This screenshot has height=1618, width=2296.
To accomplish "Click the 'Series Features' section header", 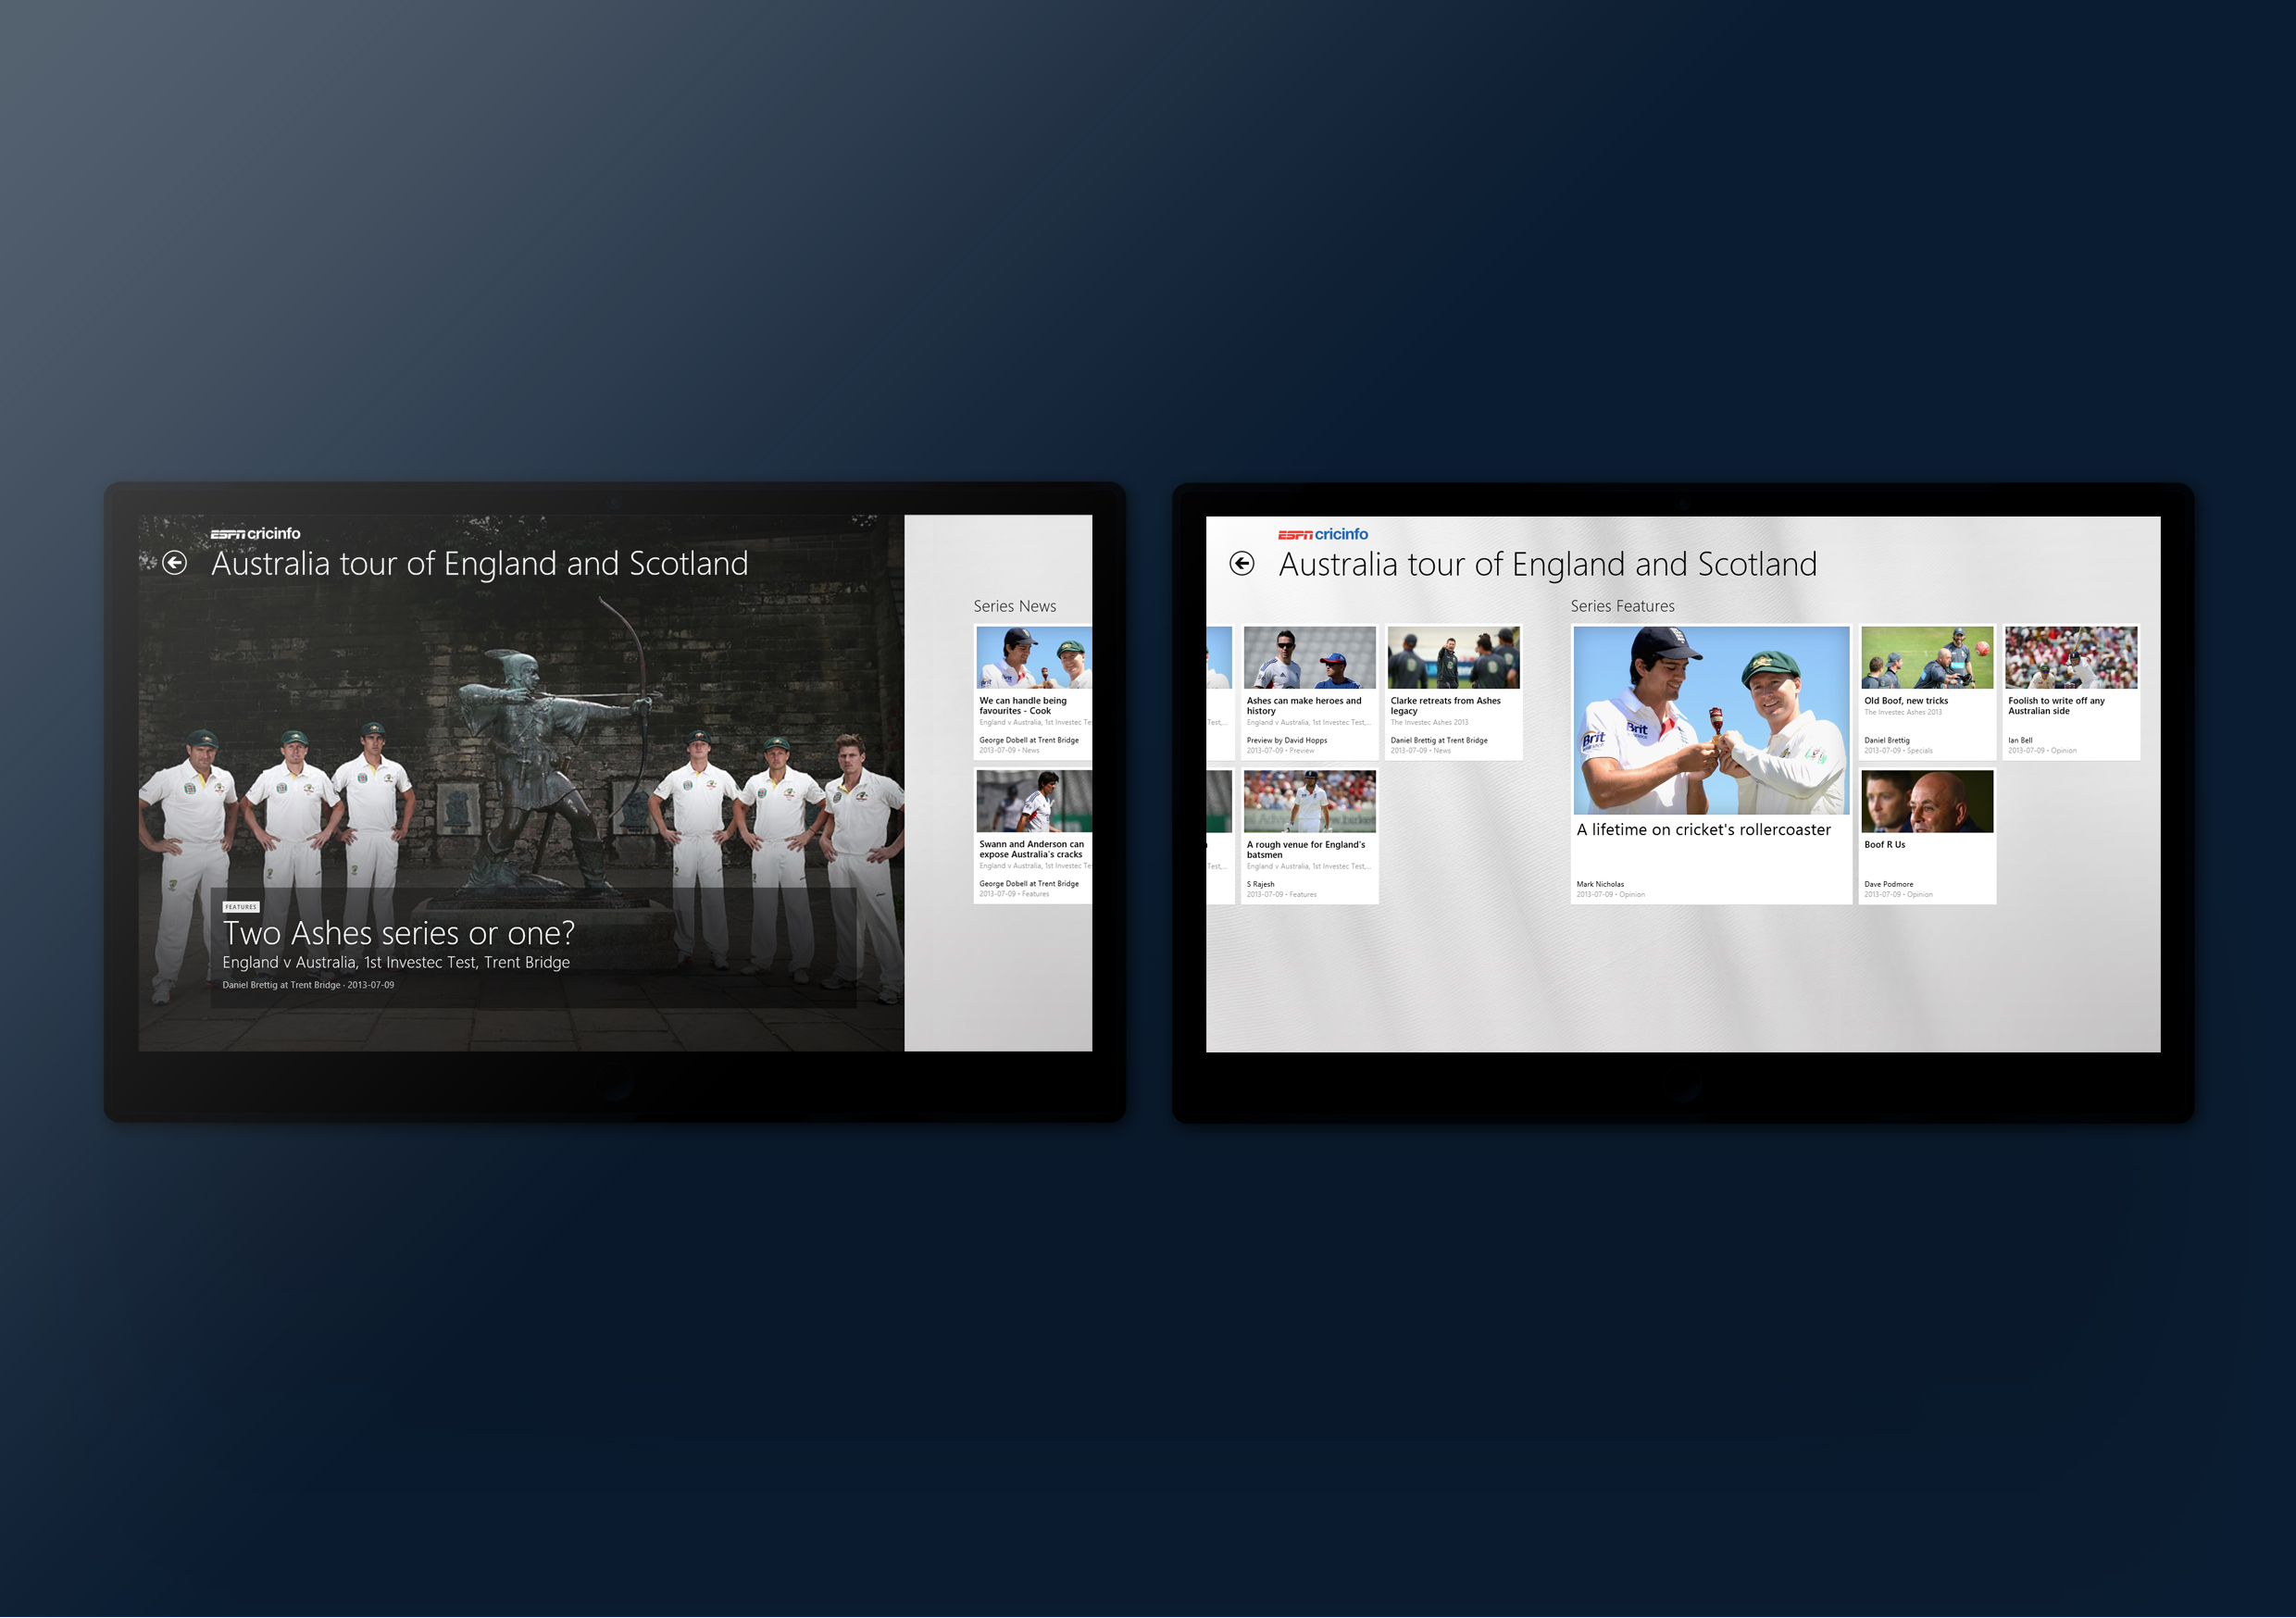I will pyautogui.click(x=1621, y=606).
